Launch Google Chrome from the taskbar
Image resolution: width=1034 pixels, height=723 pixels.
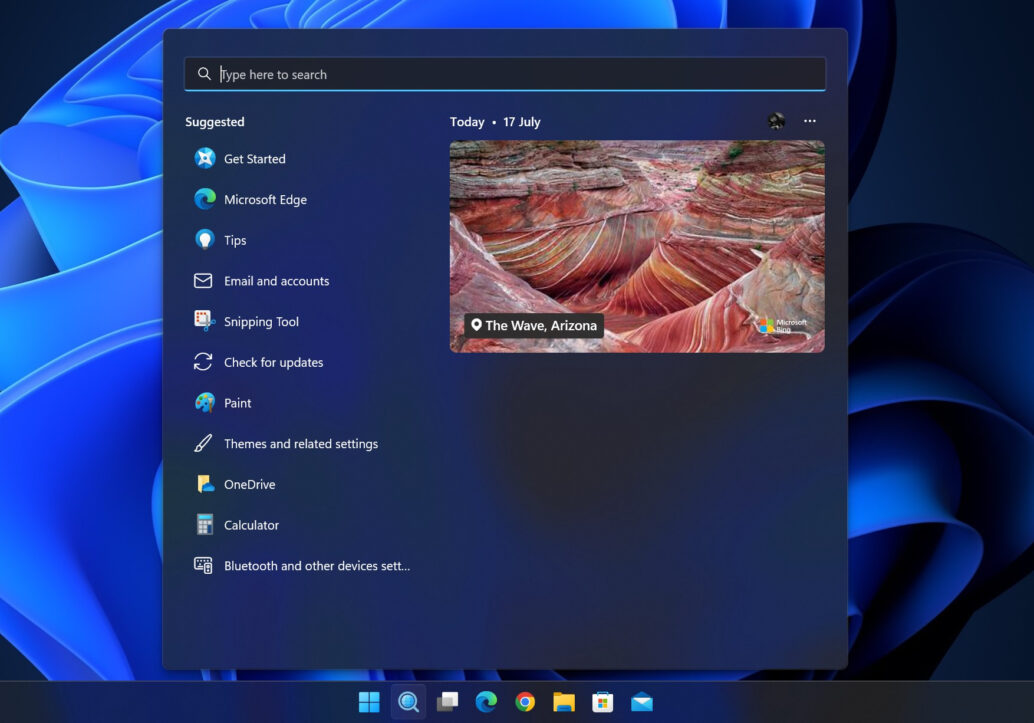pyautogui.click(x=525, y=701)
